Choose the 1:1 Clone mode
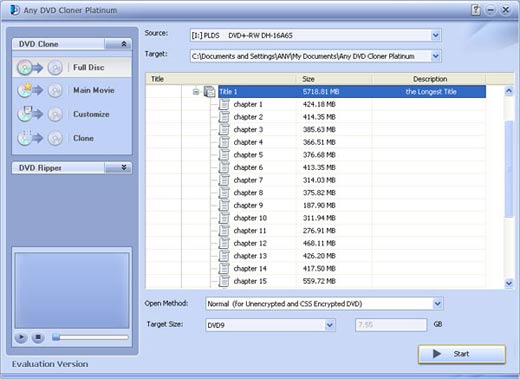This screenshot has height=379, width=520. [x=72, y=138]
